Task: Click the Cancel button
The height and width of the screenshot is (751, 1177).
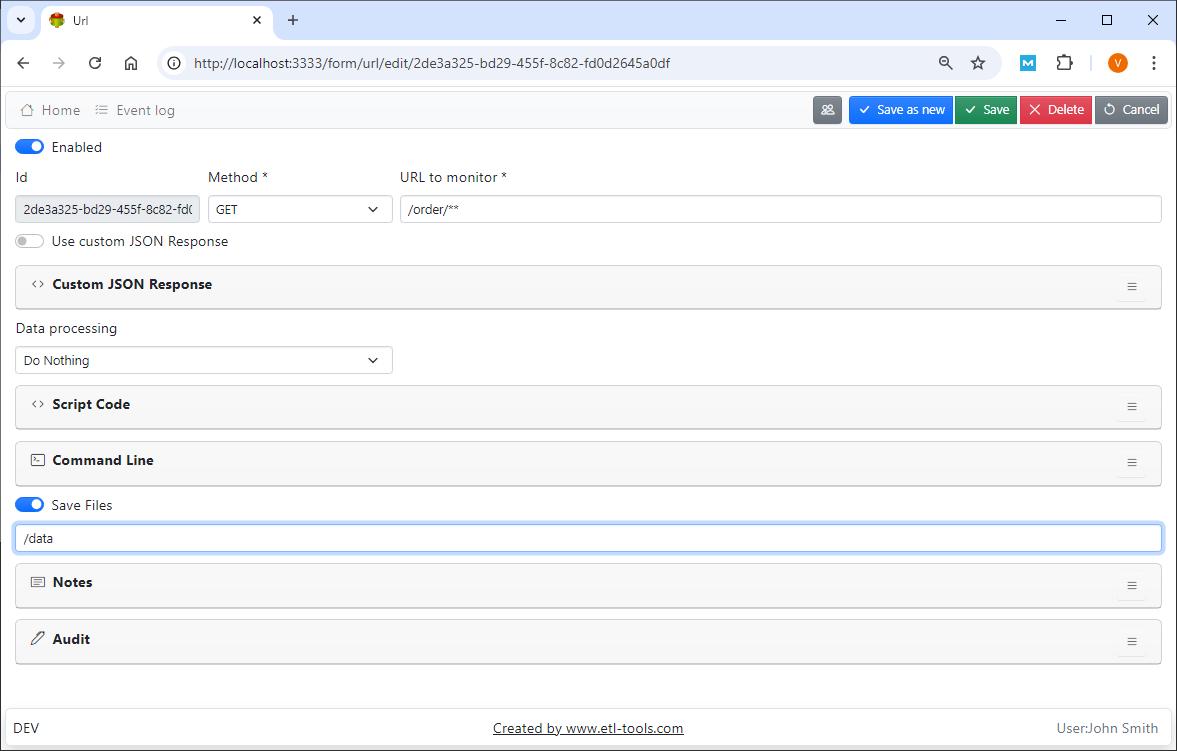Action: 1131,110
